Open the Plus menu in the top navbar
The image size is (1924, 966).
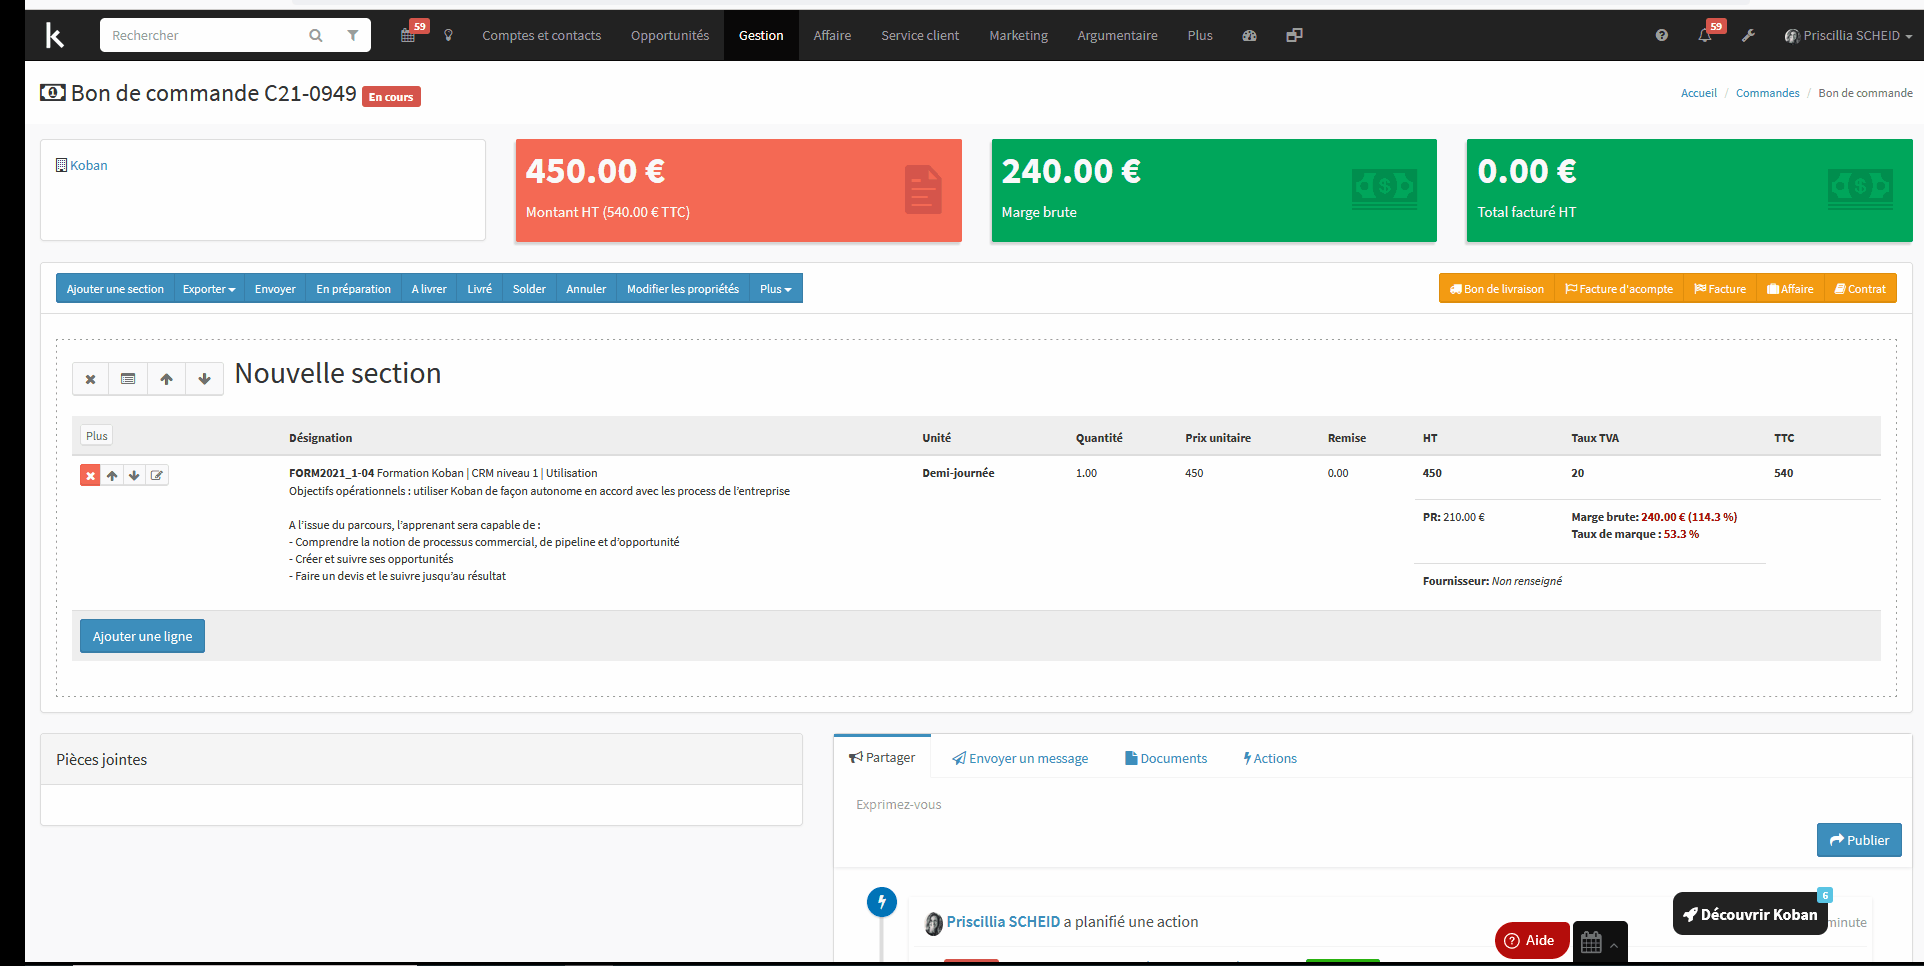[x=1200, y=35]
